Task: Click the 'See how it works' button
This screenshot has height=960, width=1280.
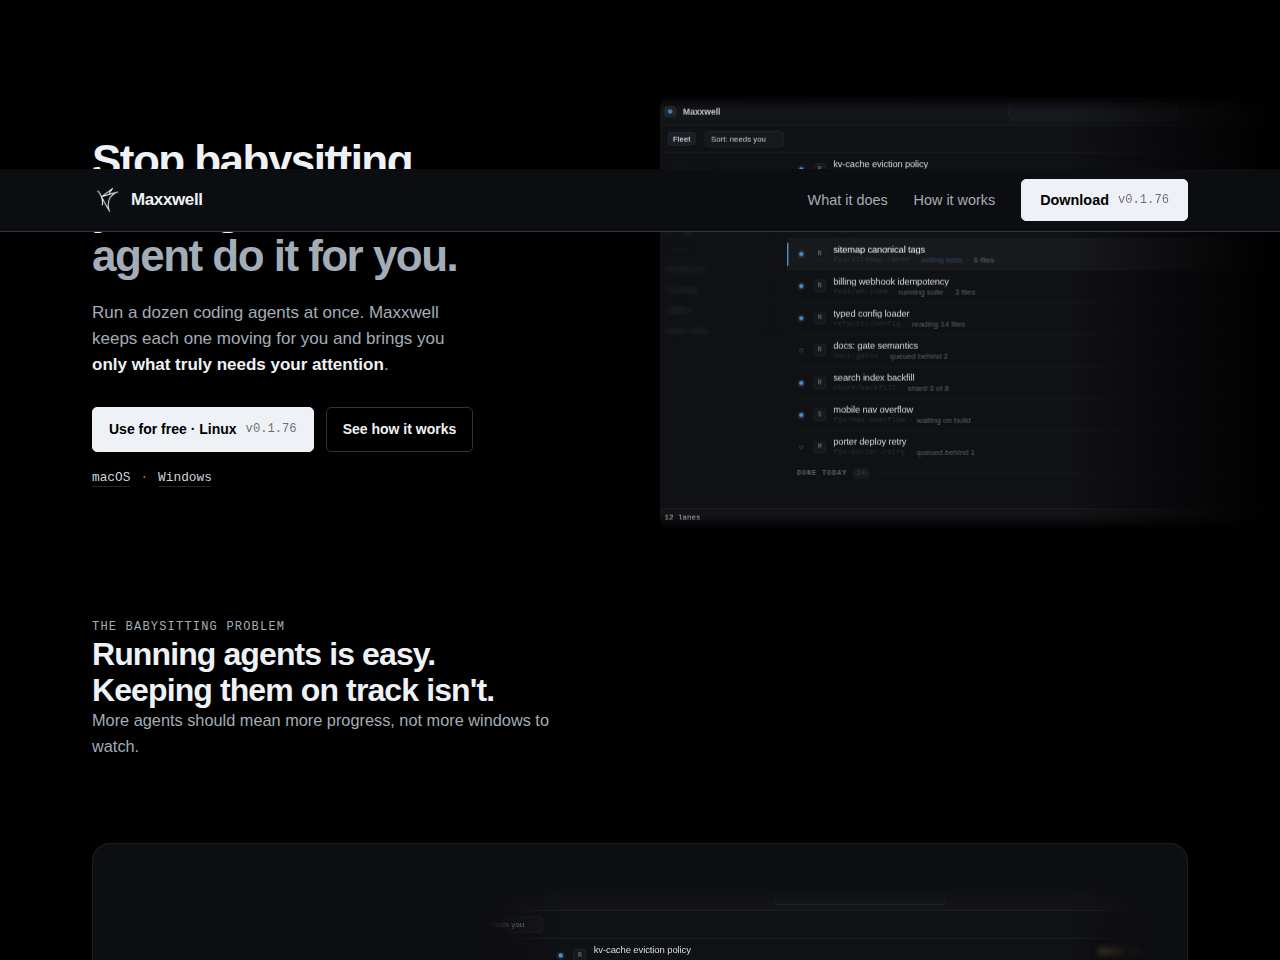Action: 399,429
